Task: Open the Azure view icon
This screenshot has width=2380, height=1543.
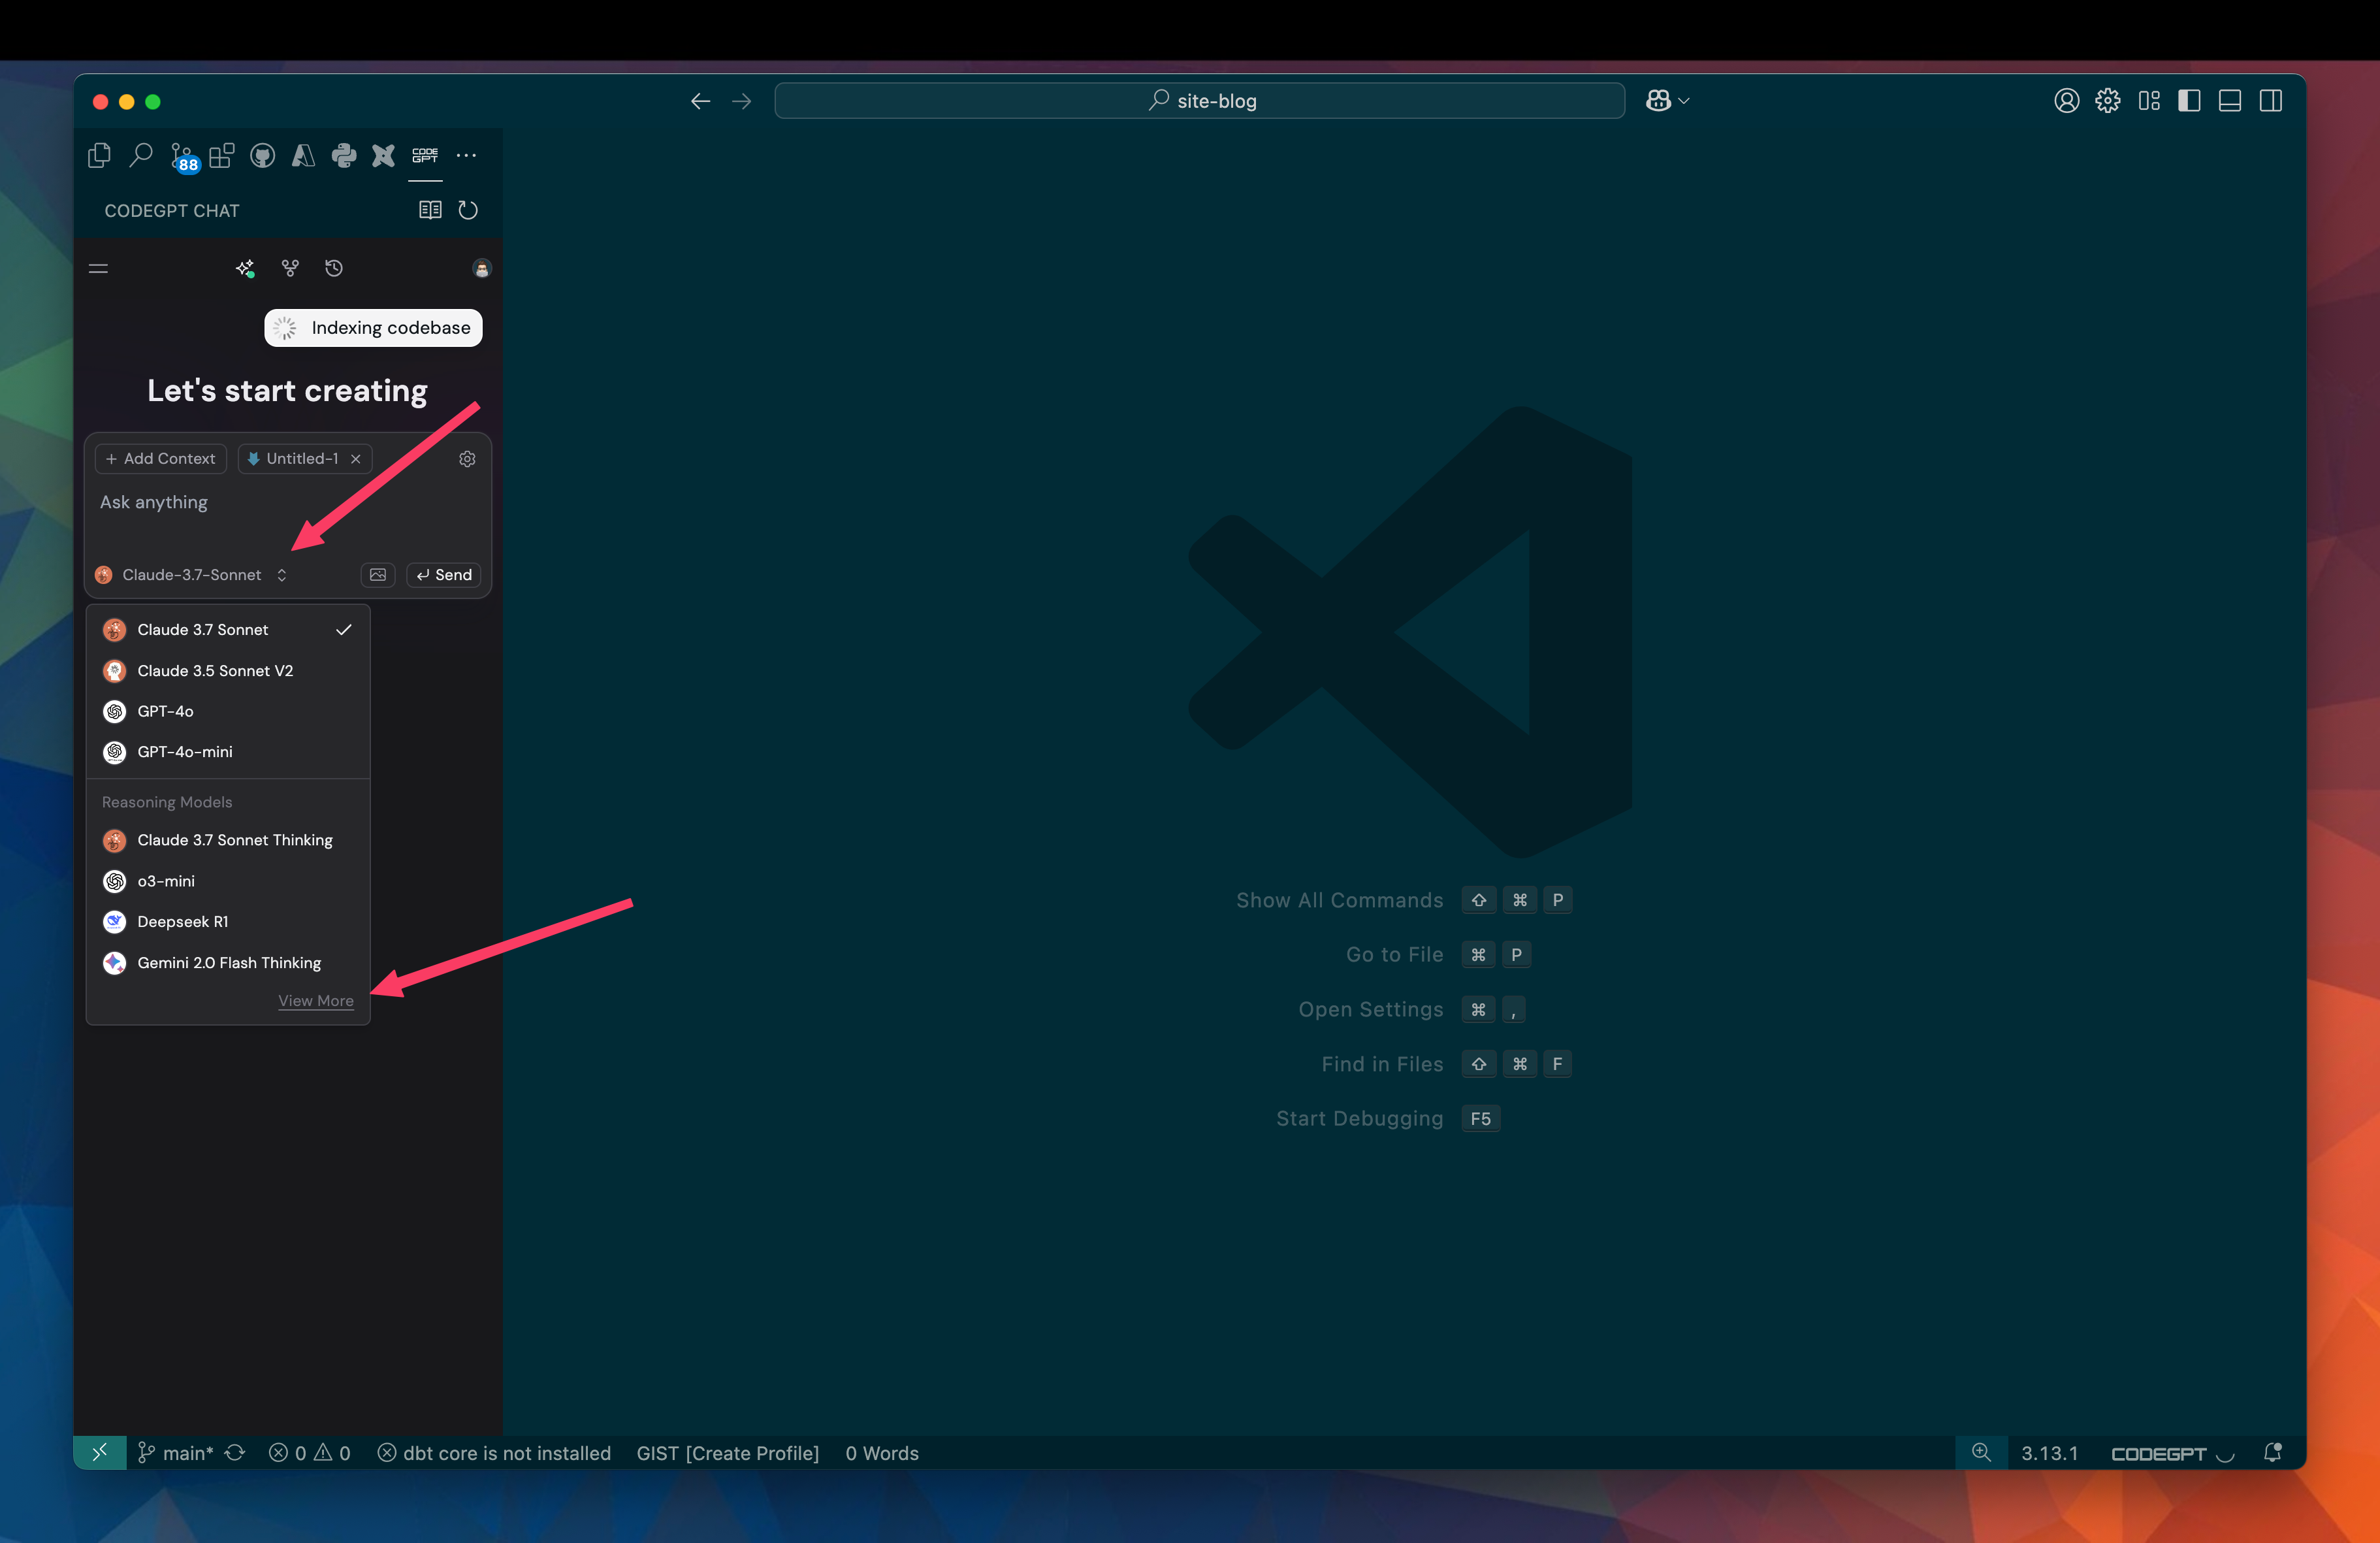Action: [x=303, y=155]
